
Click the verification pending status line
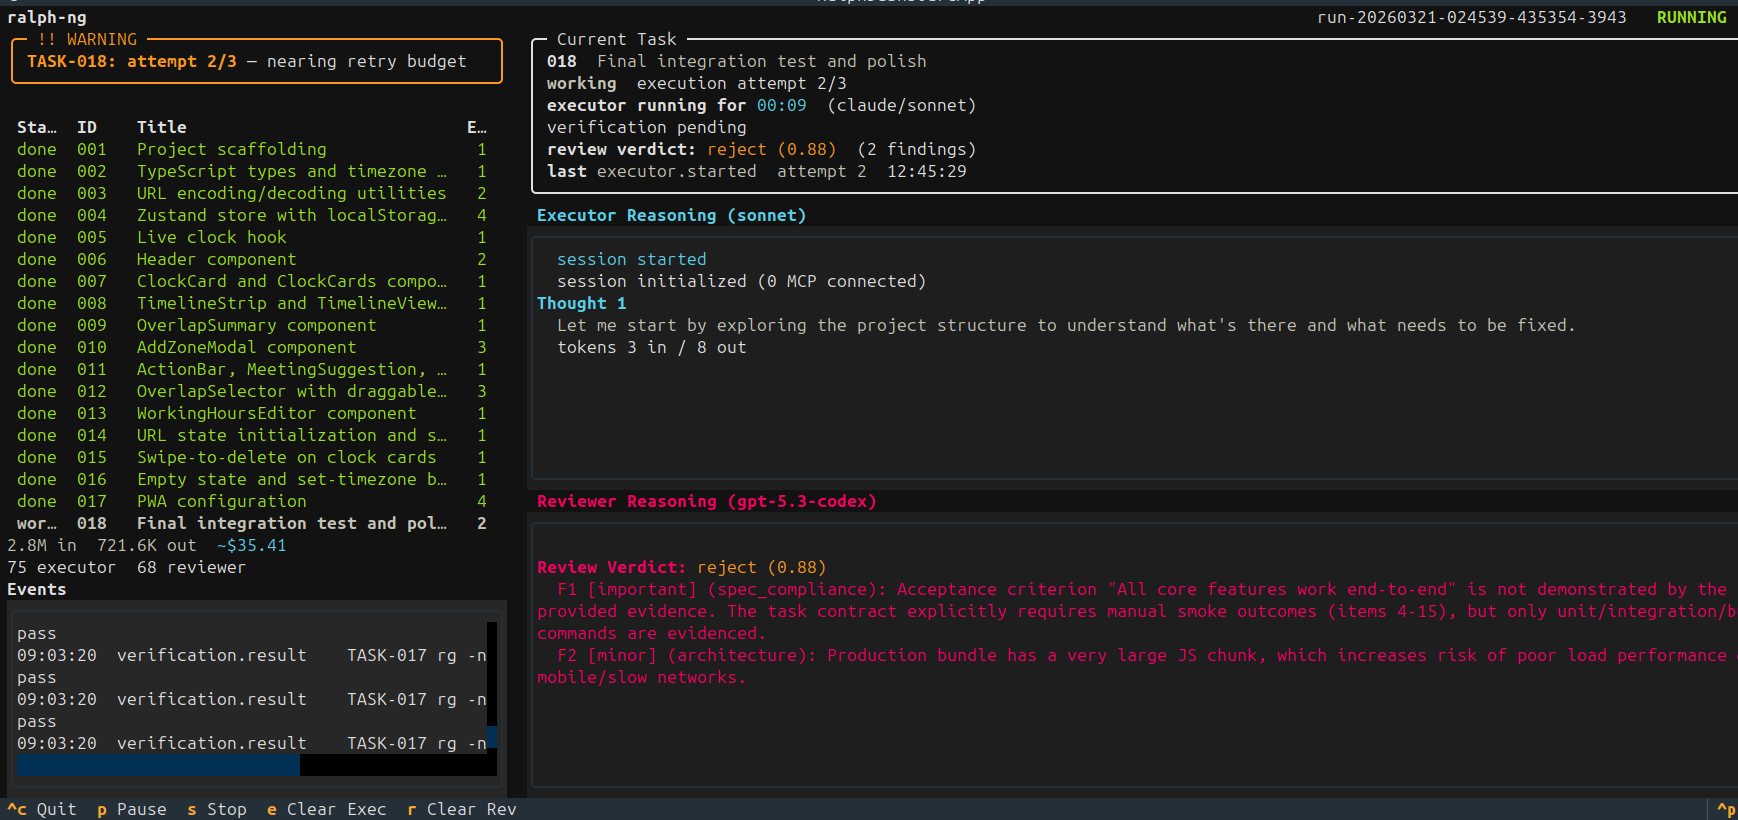coord(647,127)
